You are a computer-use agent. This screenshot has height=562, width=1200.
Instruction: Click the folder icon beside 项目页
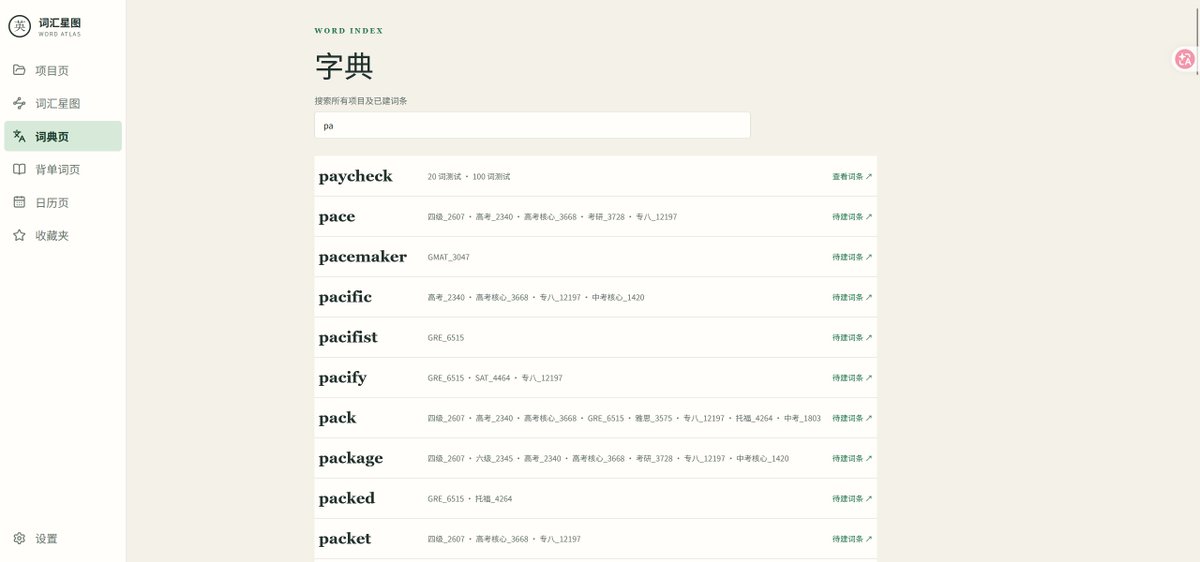click(19, 70)
